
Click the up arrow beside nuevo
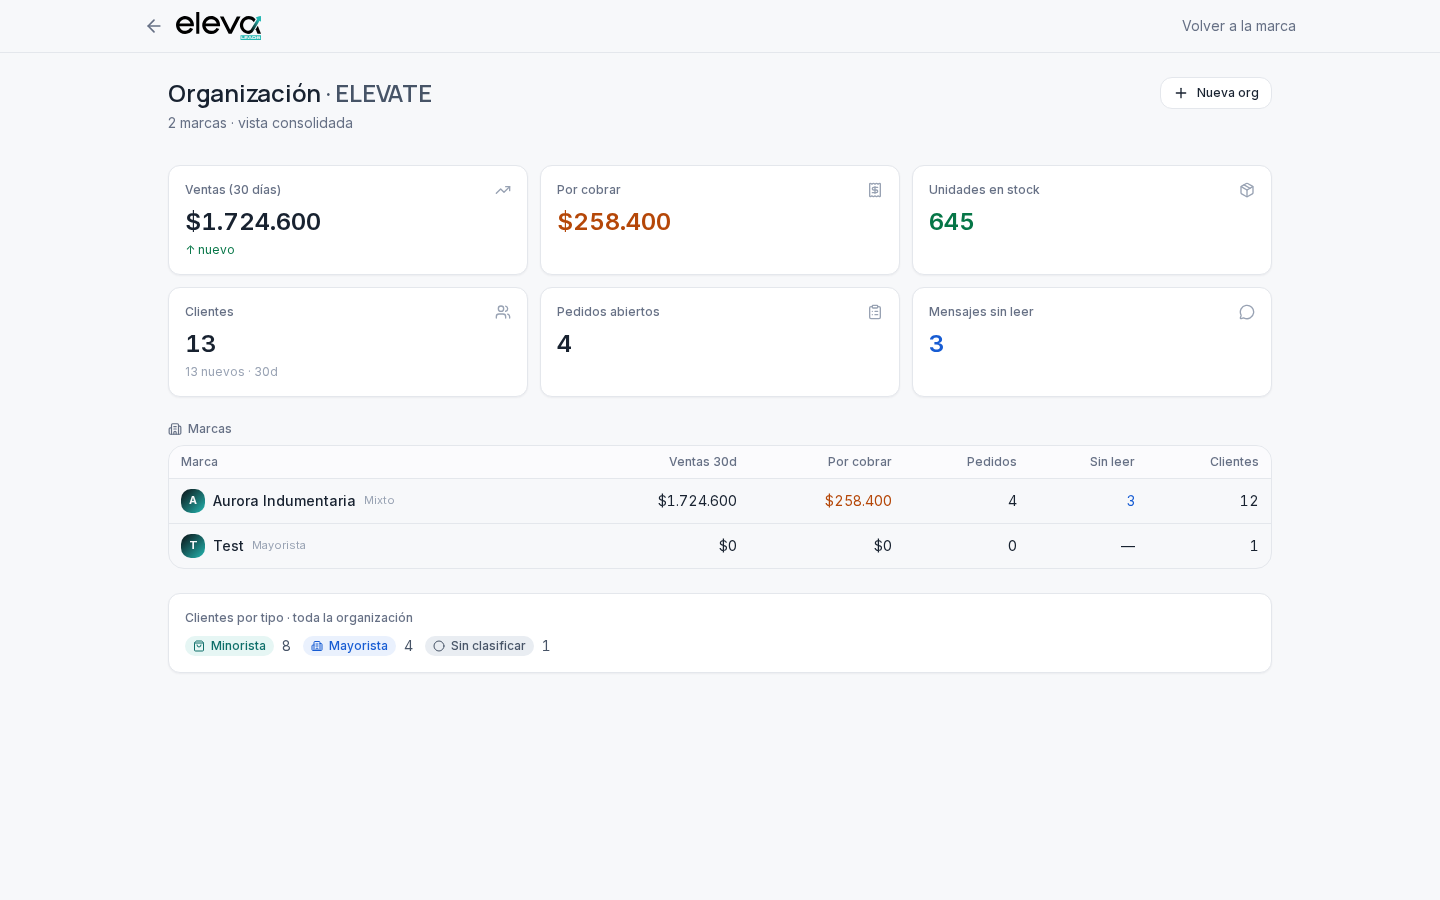(x=190, y=250)
